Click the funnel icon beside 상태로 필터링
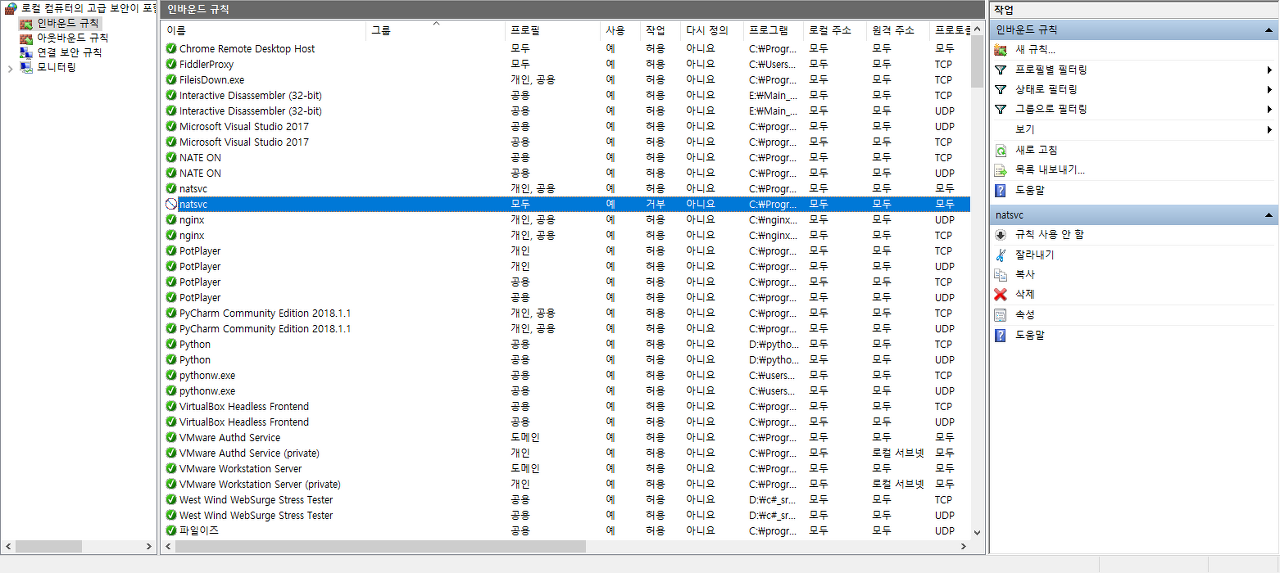The width and height of the screenshot is (1280, 573). point(1000,89)
